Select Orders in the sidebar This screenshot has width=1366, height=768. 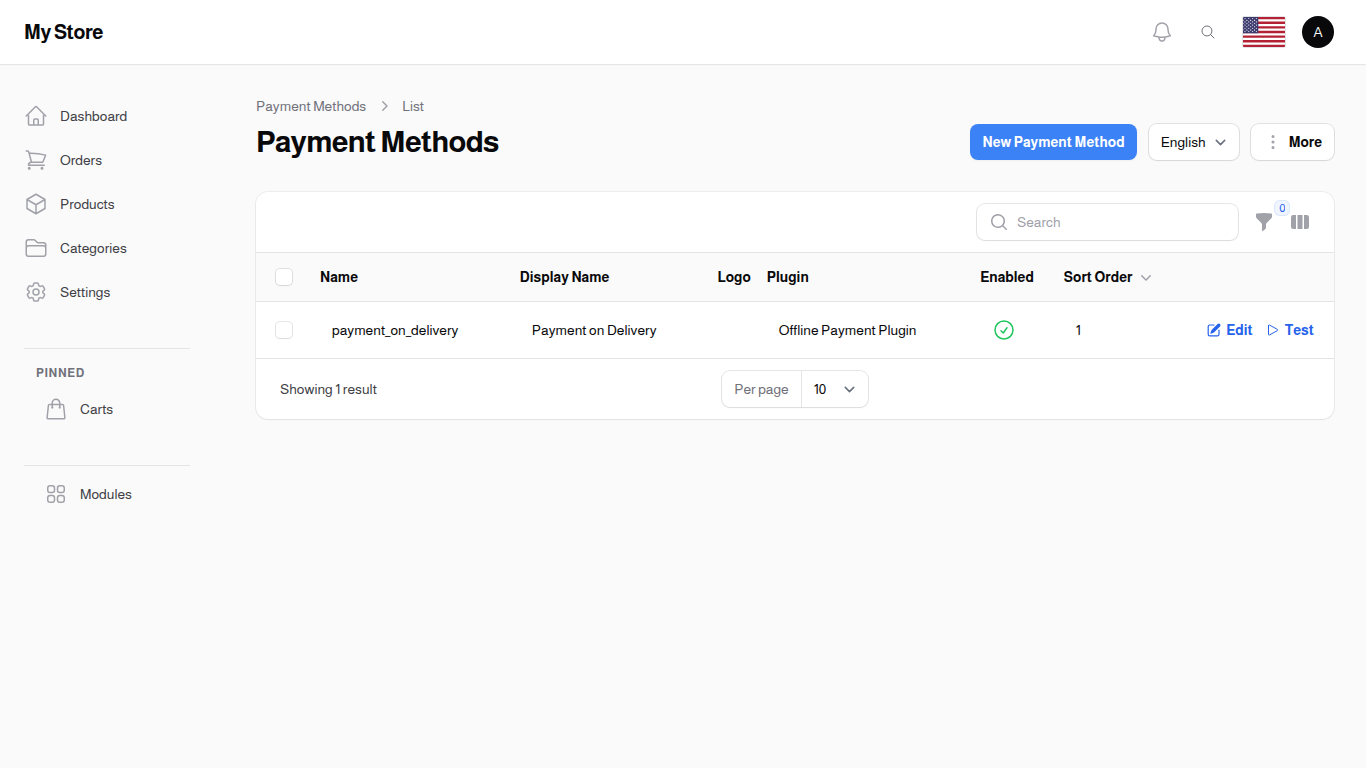click(x=80, y=160)
